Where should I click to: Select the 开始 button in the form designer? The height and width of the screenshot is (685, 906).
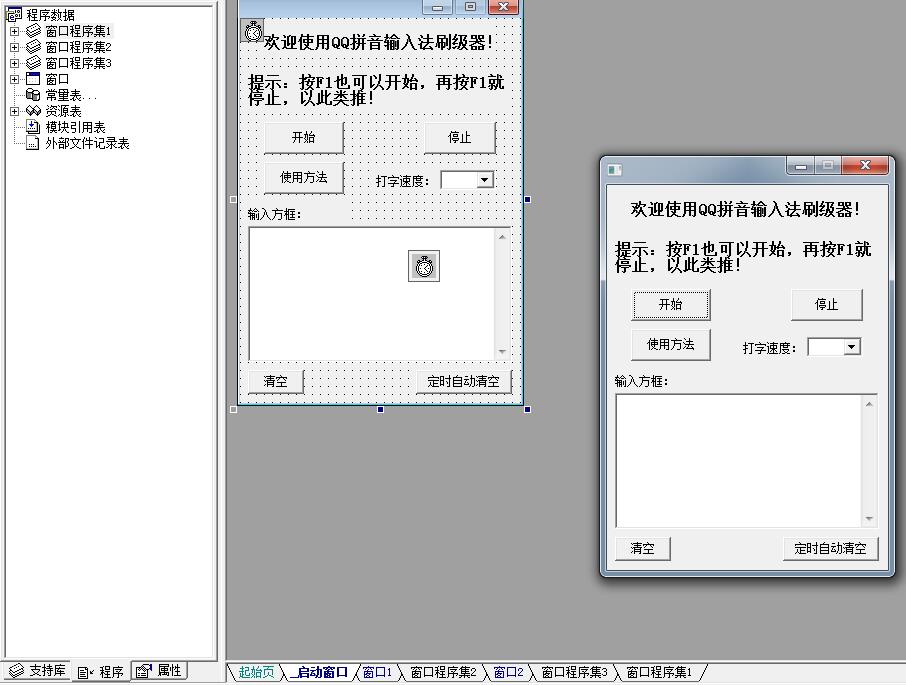click(304, 137)
